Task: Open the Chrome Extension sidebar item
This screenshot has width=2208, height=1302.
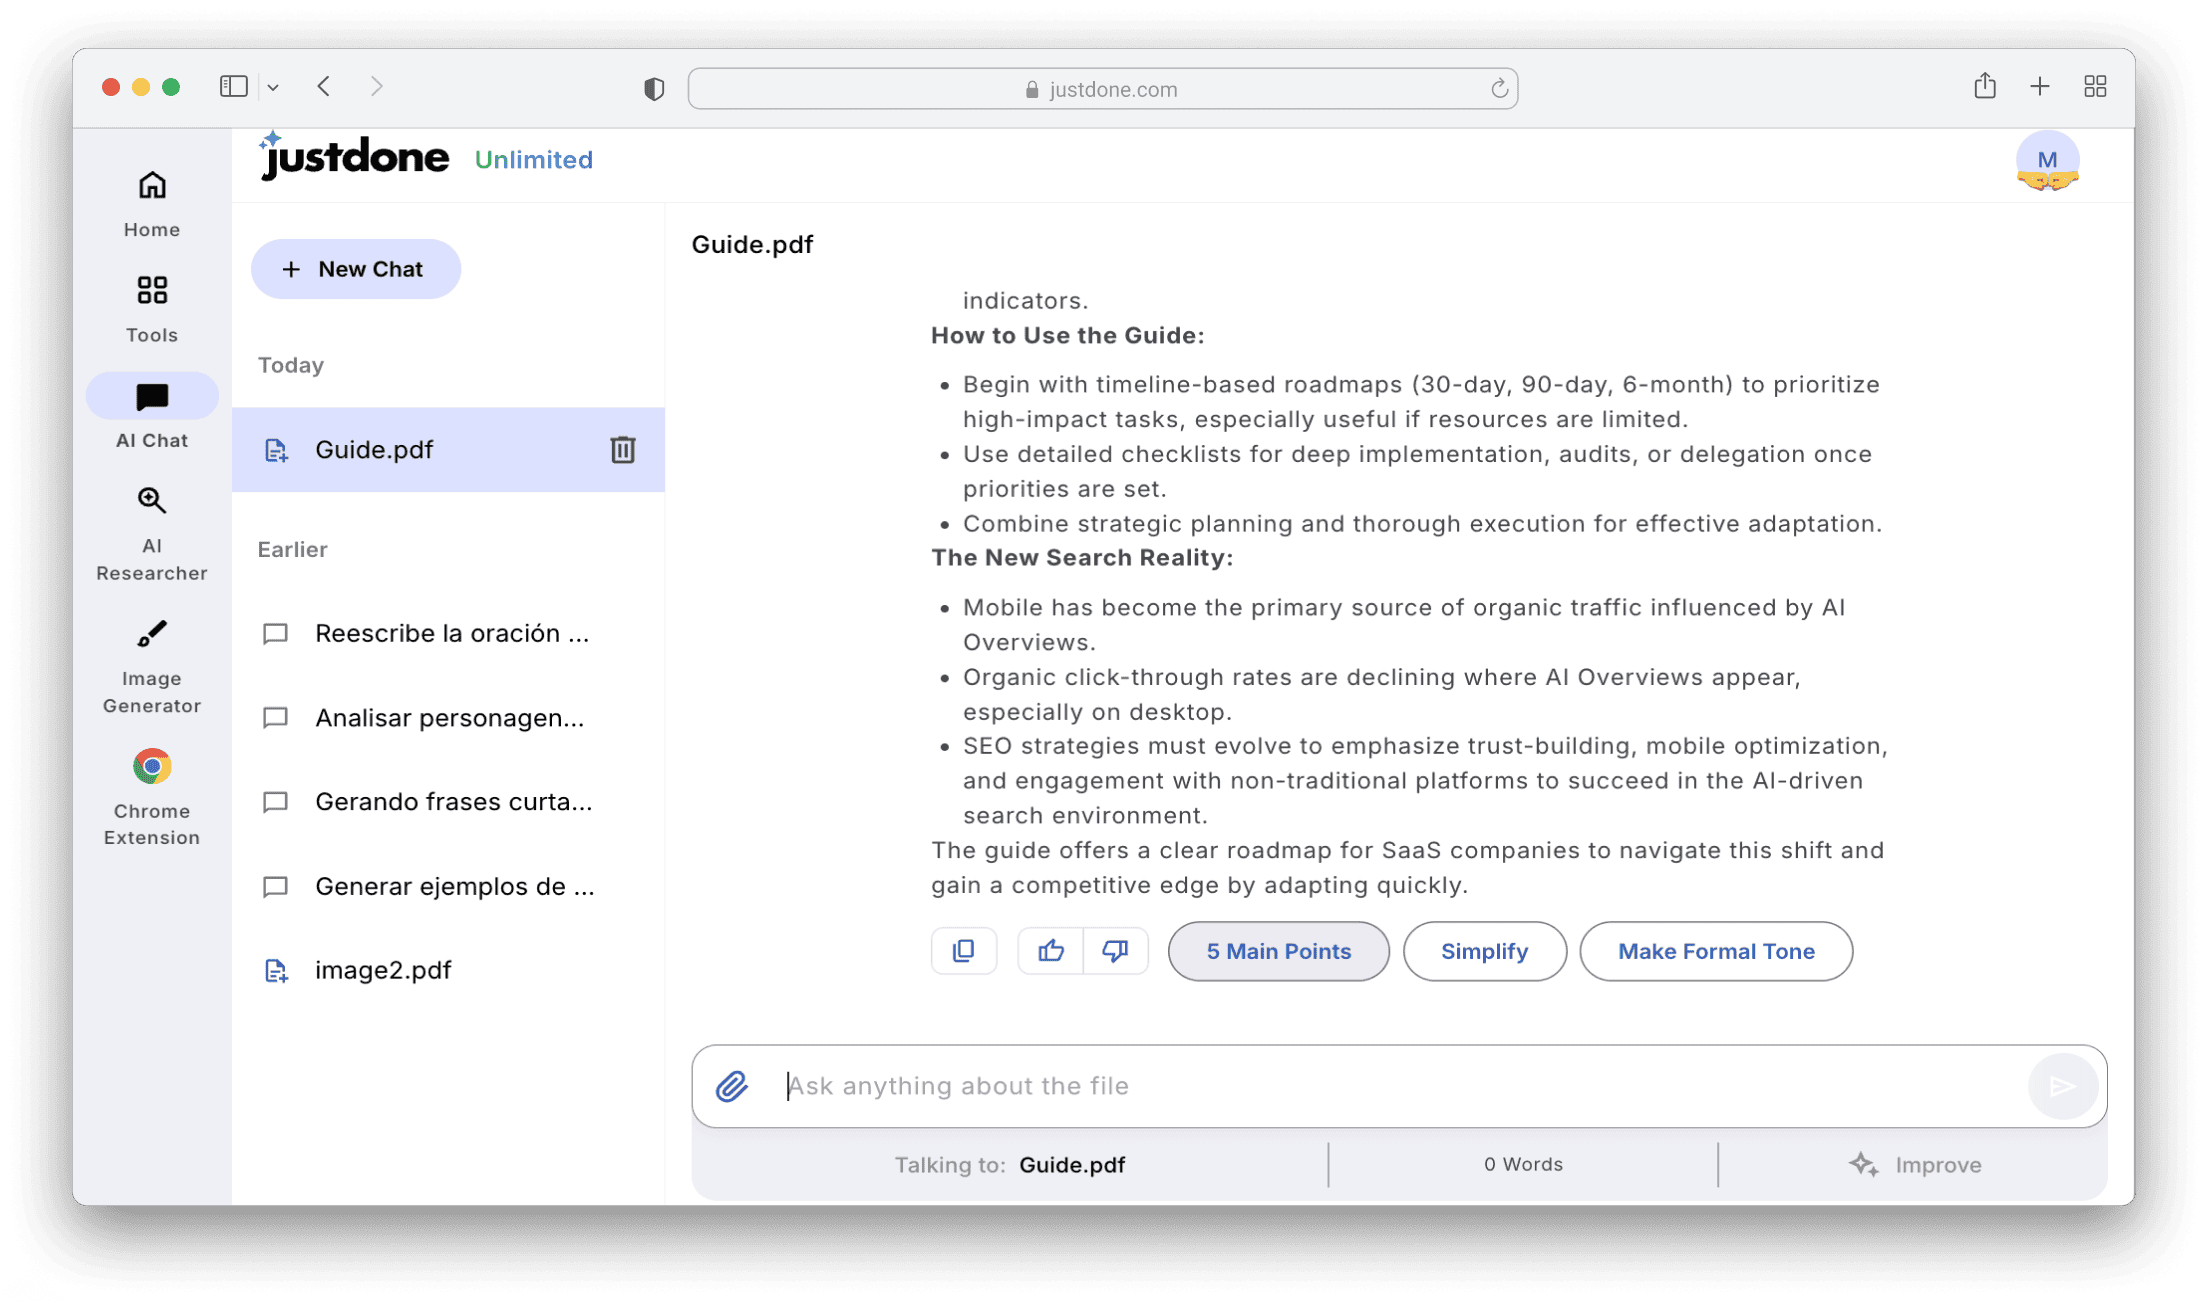Action: click(x=152, y=798)
